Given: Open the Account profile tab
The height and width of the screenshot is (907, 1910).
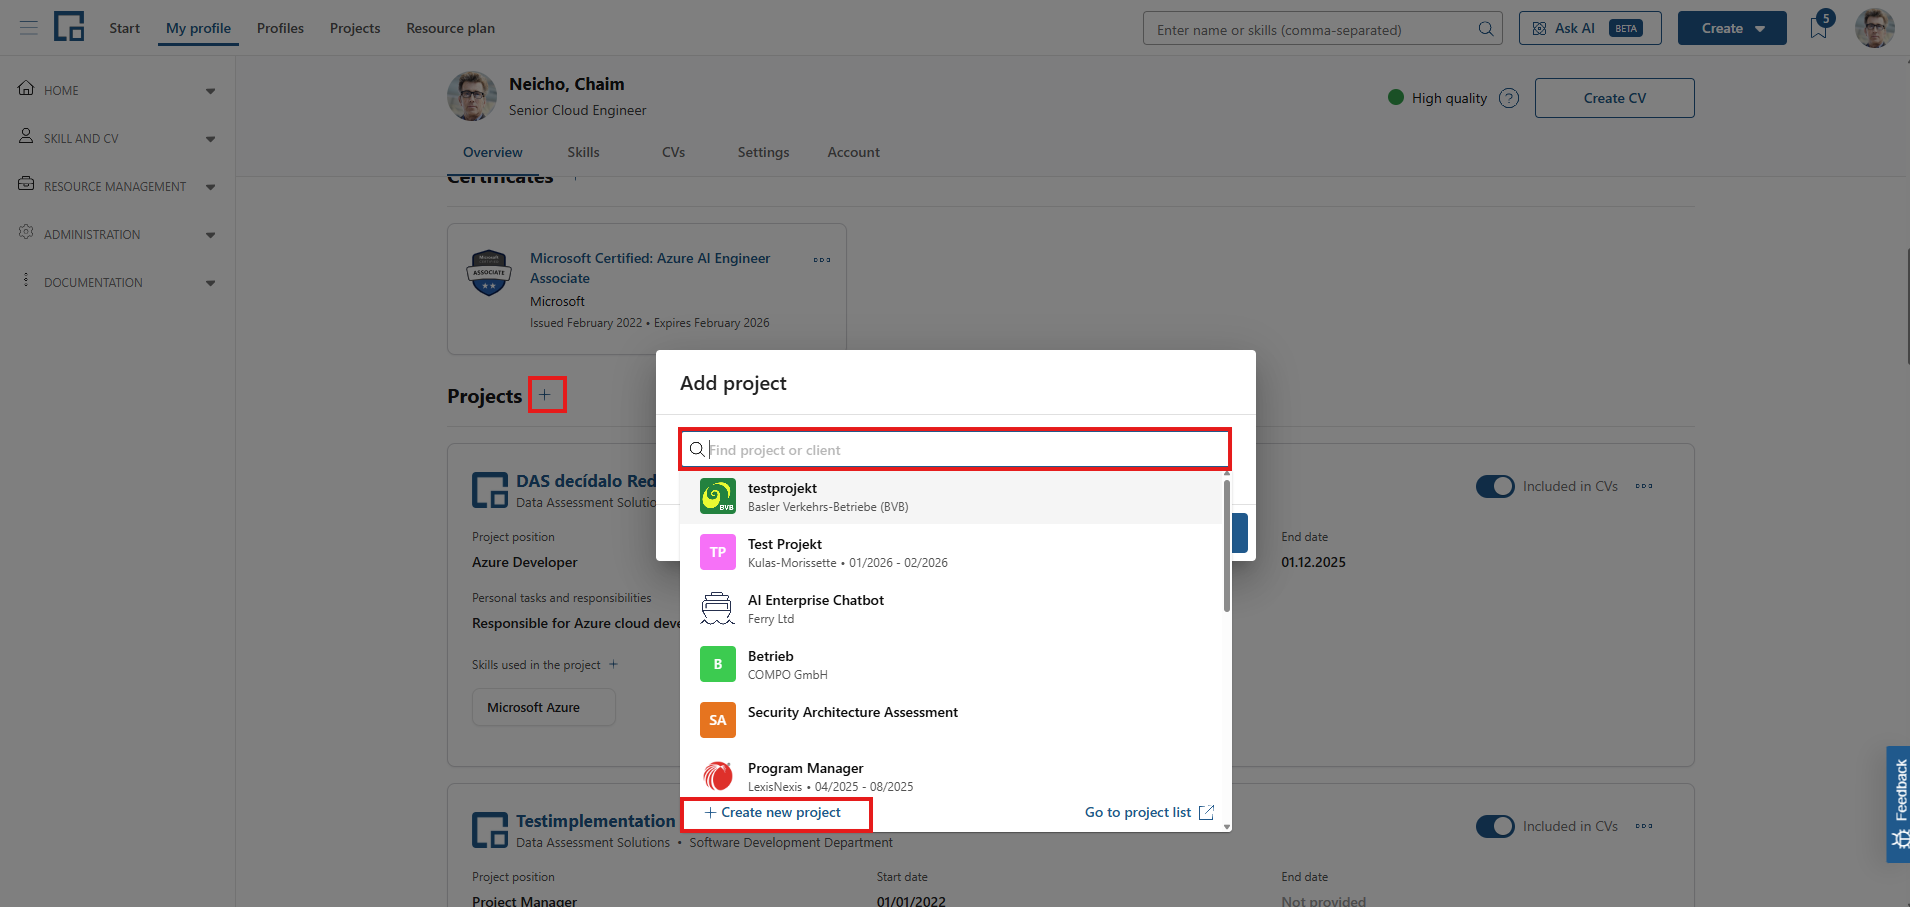Looking at the screenshot, I should (x=853, y=152).
